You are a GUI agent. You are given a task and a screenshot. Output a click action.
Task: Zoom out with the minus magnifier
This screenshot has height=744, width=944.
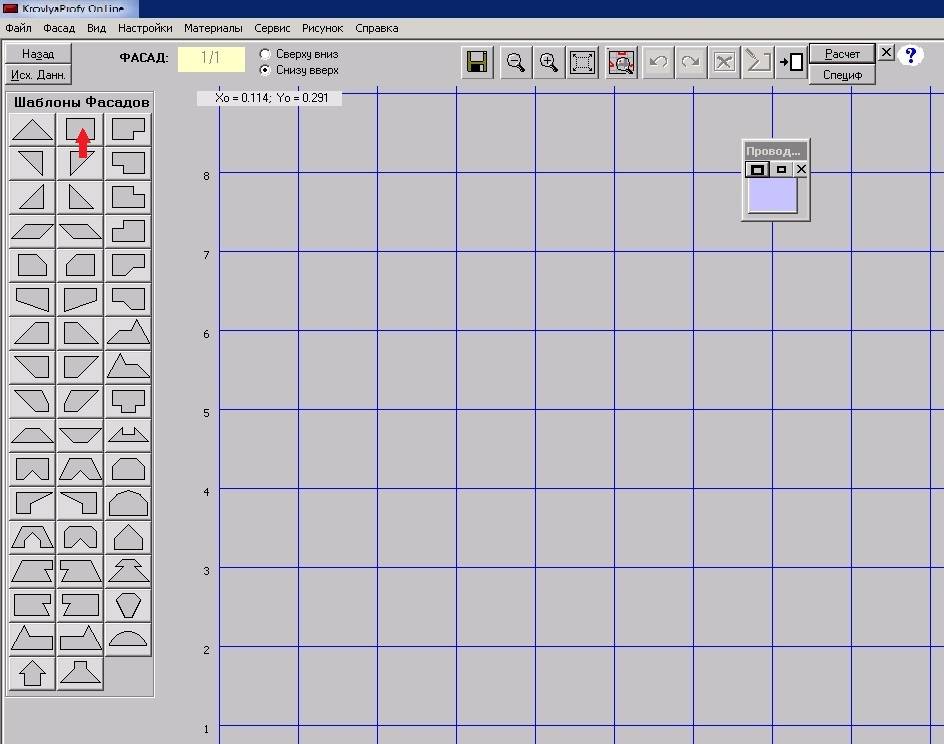pos(515,63)
